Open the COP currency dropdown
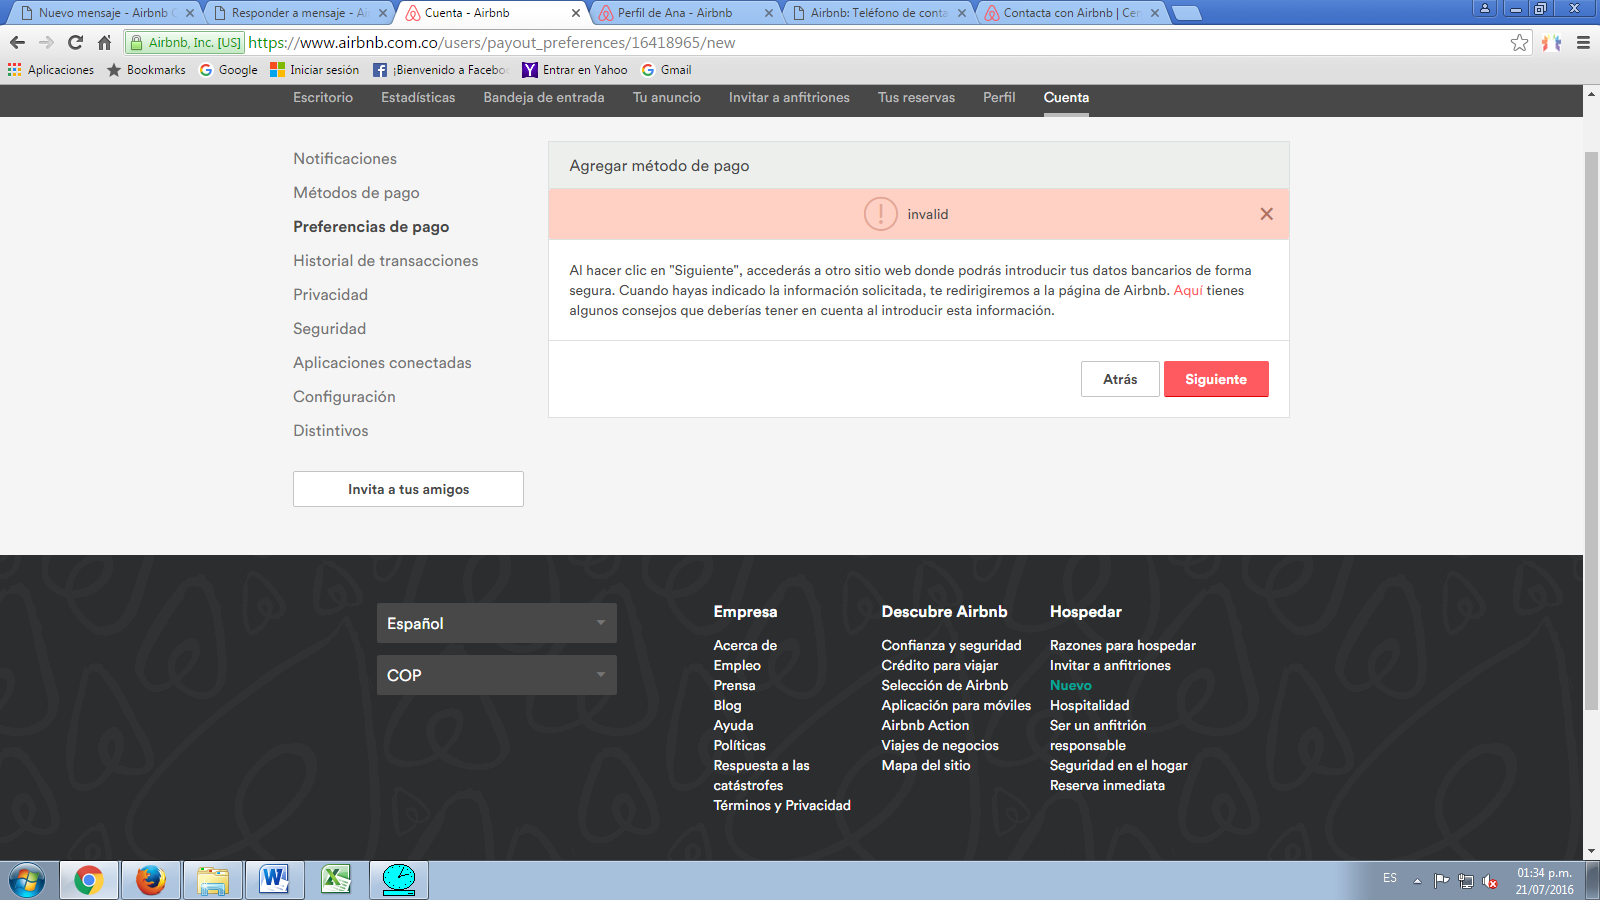The width and height of the screenshot is (1600, 900). coord(496,675)
